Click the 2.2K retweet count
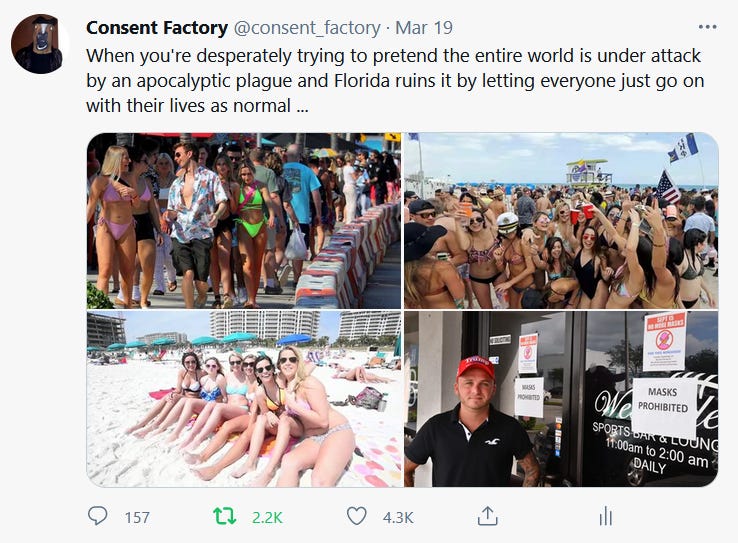This screenshot has width=738, height=543. click(267, 518)
